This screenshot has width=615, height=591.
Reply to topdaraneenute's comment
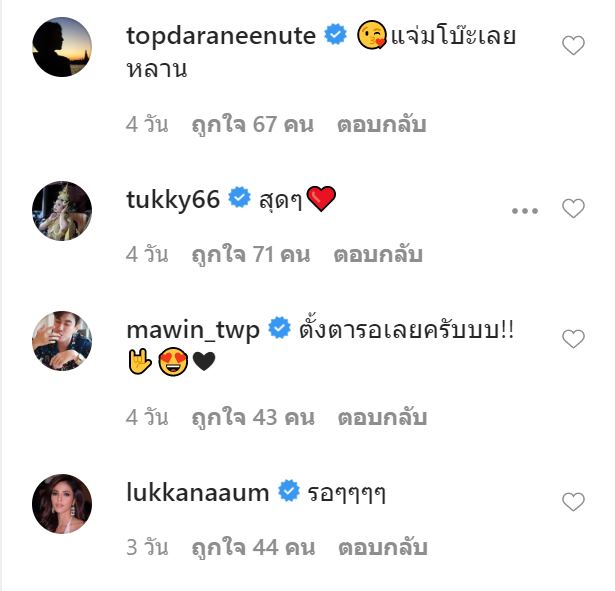click(381, 125)
